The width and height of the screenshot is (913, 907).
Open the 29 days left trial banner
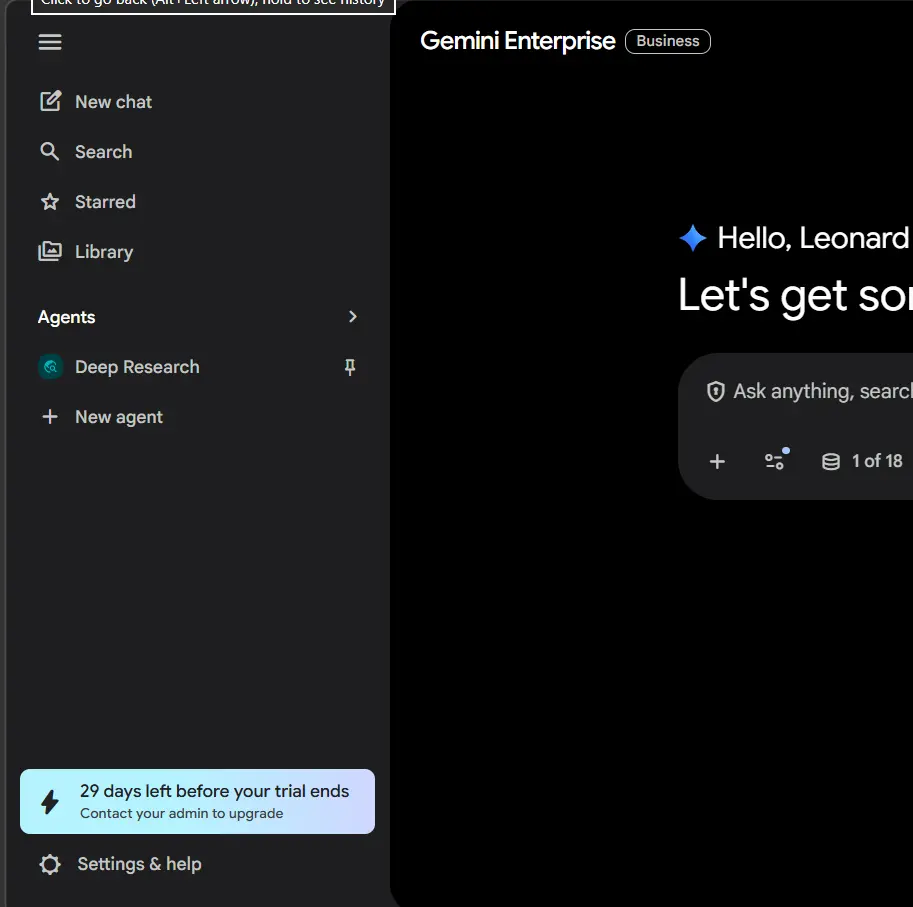(197, 802)
